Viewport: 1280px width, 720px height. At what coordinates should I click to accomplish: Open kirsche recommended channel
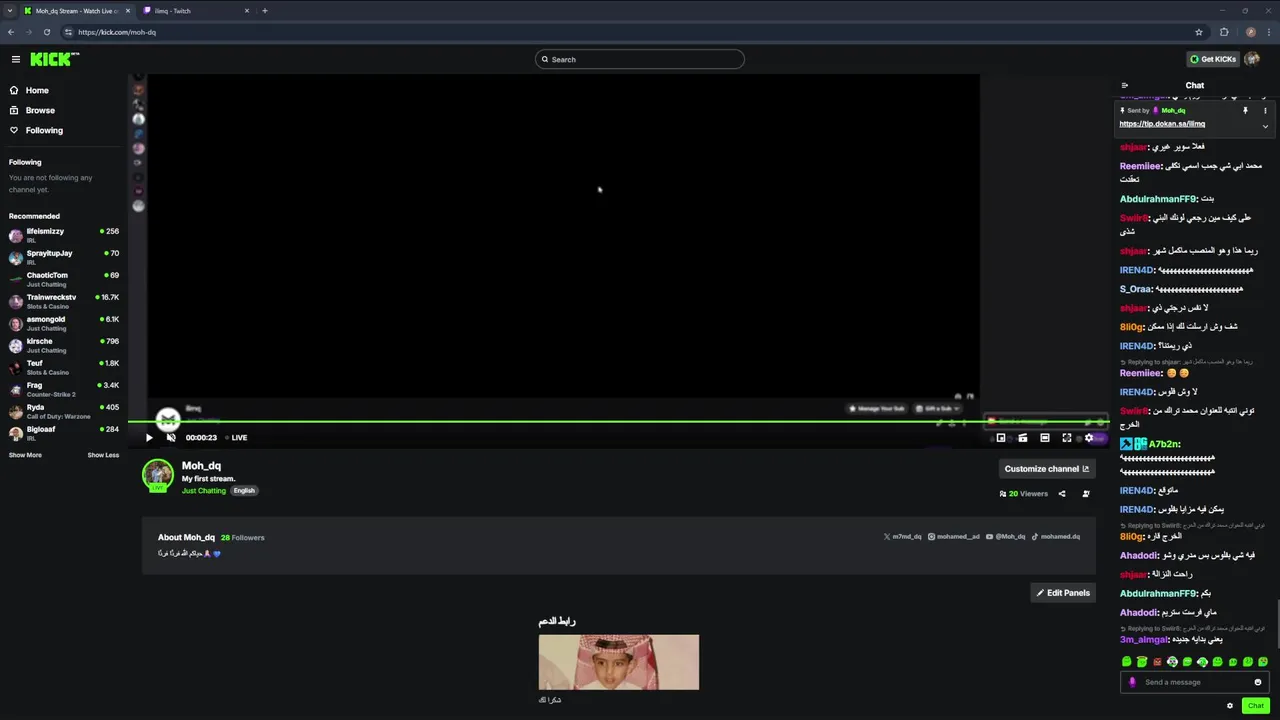pyautogui.click(x=64, y=345)
